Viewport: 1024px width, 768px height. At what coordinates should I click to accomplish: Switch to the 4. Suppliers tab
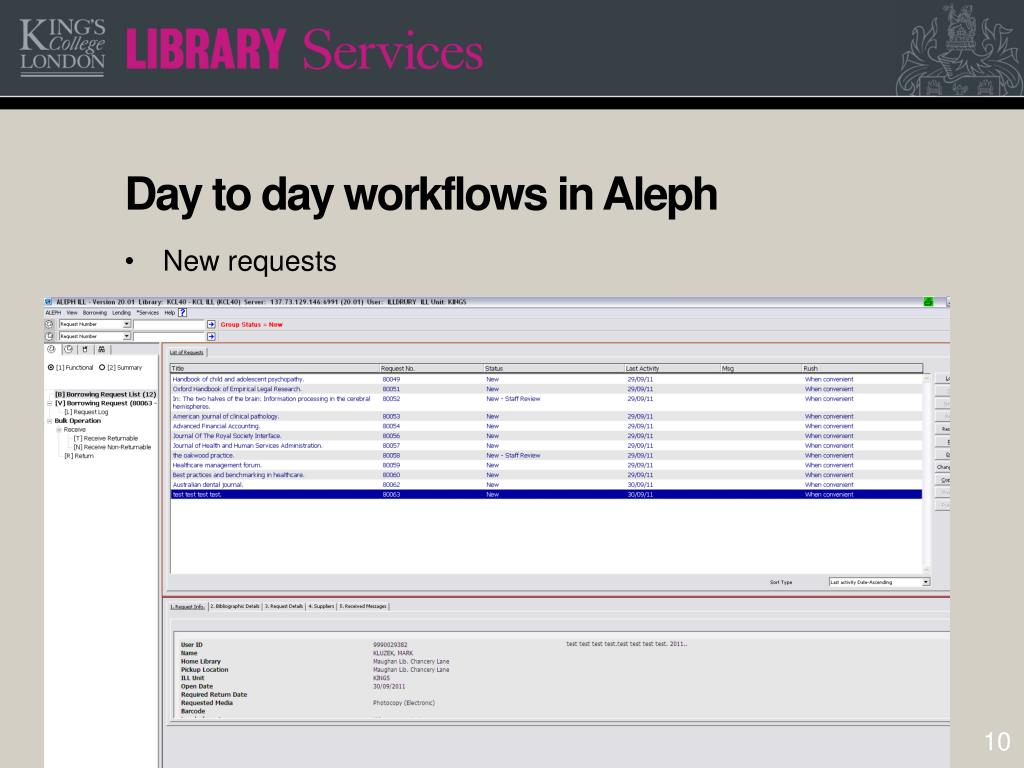pos(321,607)
